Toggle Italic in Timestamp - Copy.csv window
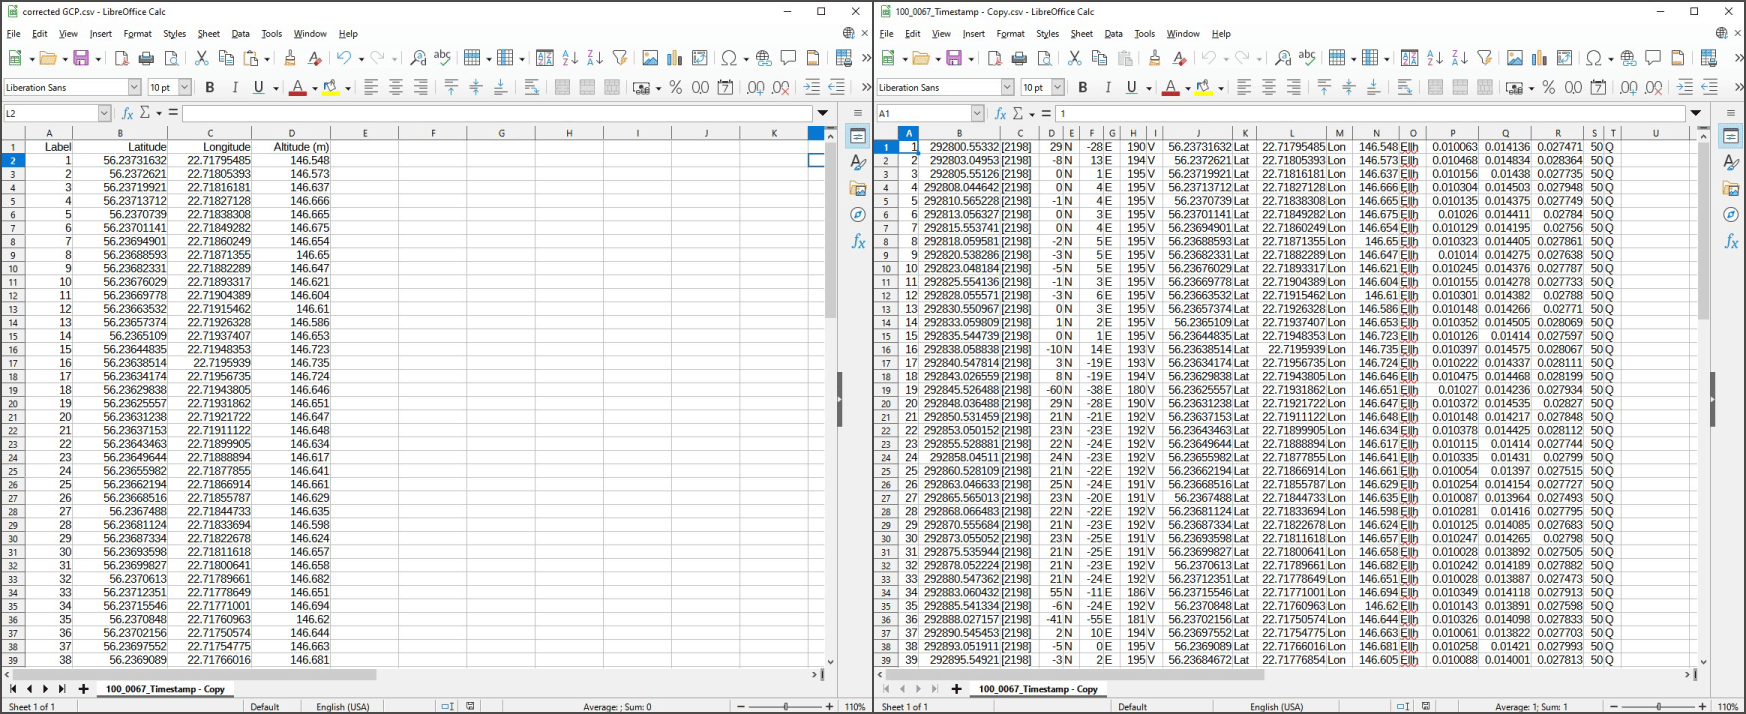The image size is (1746, 714). click(x=1108, y=87)
